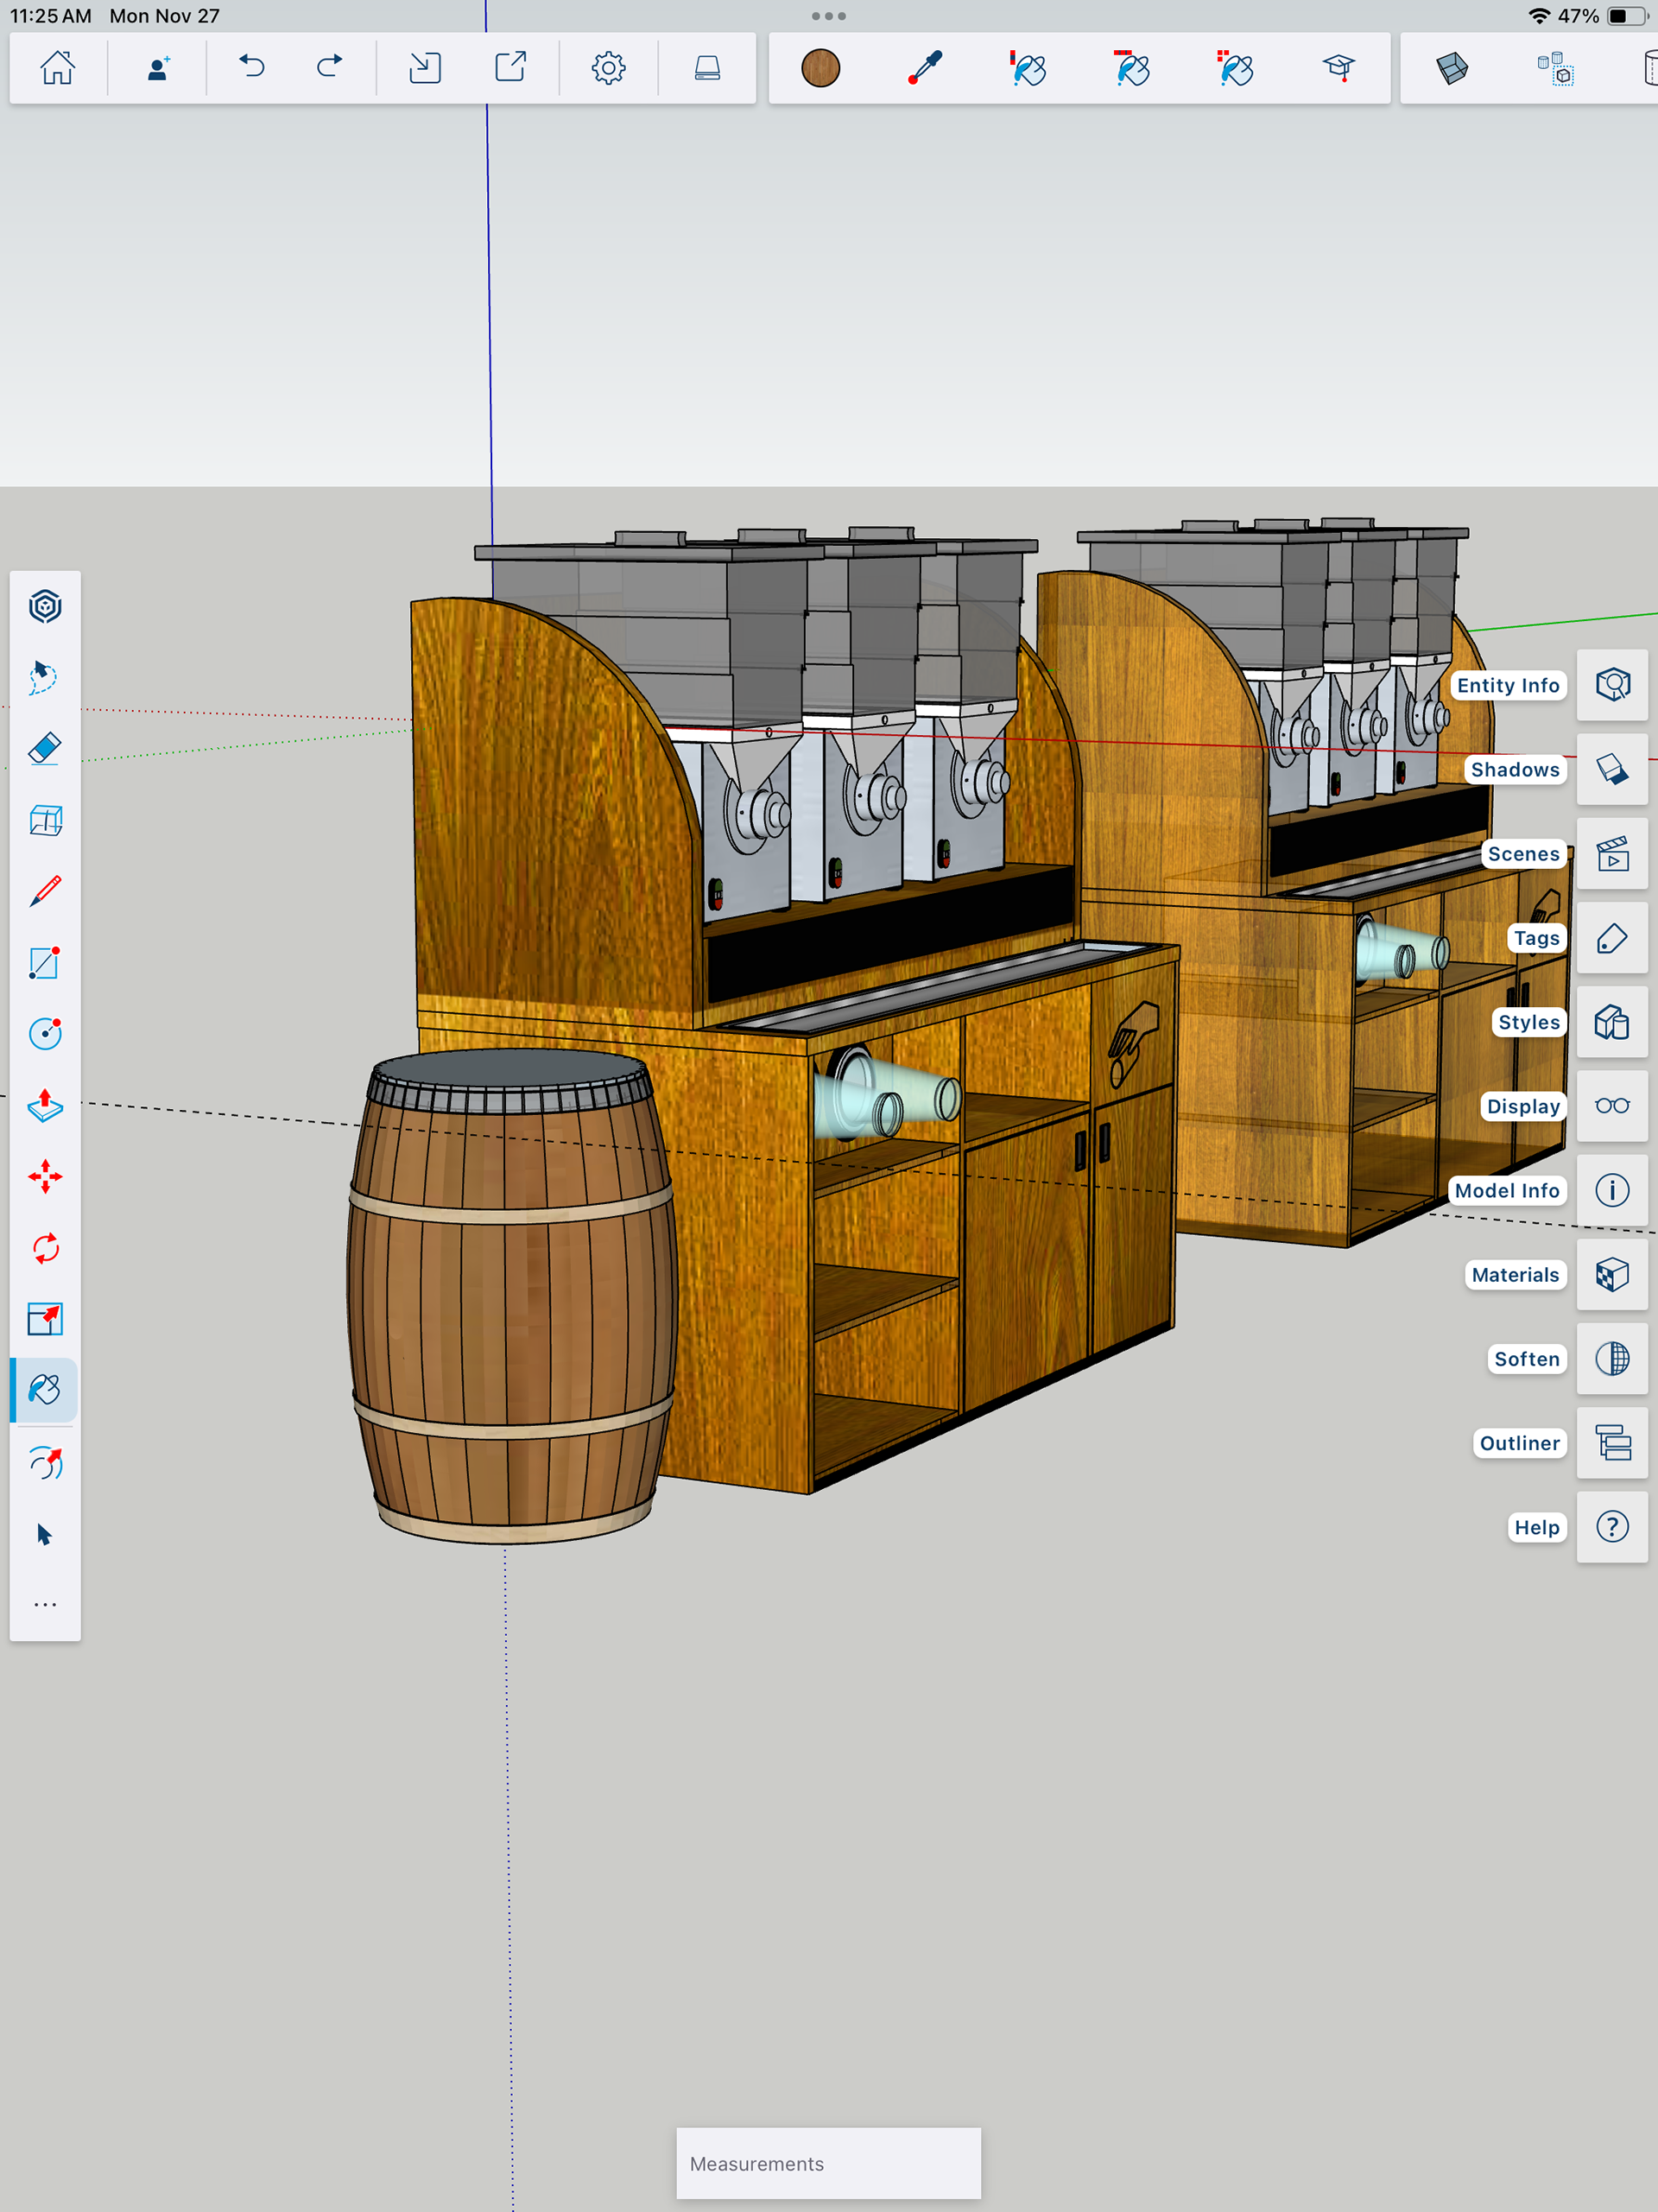Viewport: 1658px width, 2212px height.
Task: Open the Entity Info panel
Action: (1612, 685)
